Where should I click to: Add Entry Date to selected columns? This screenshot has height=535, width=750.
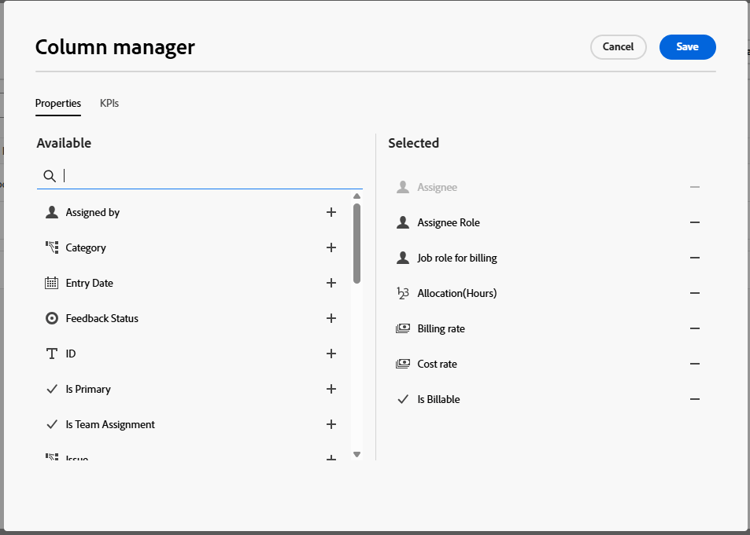[331, 283]
